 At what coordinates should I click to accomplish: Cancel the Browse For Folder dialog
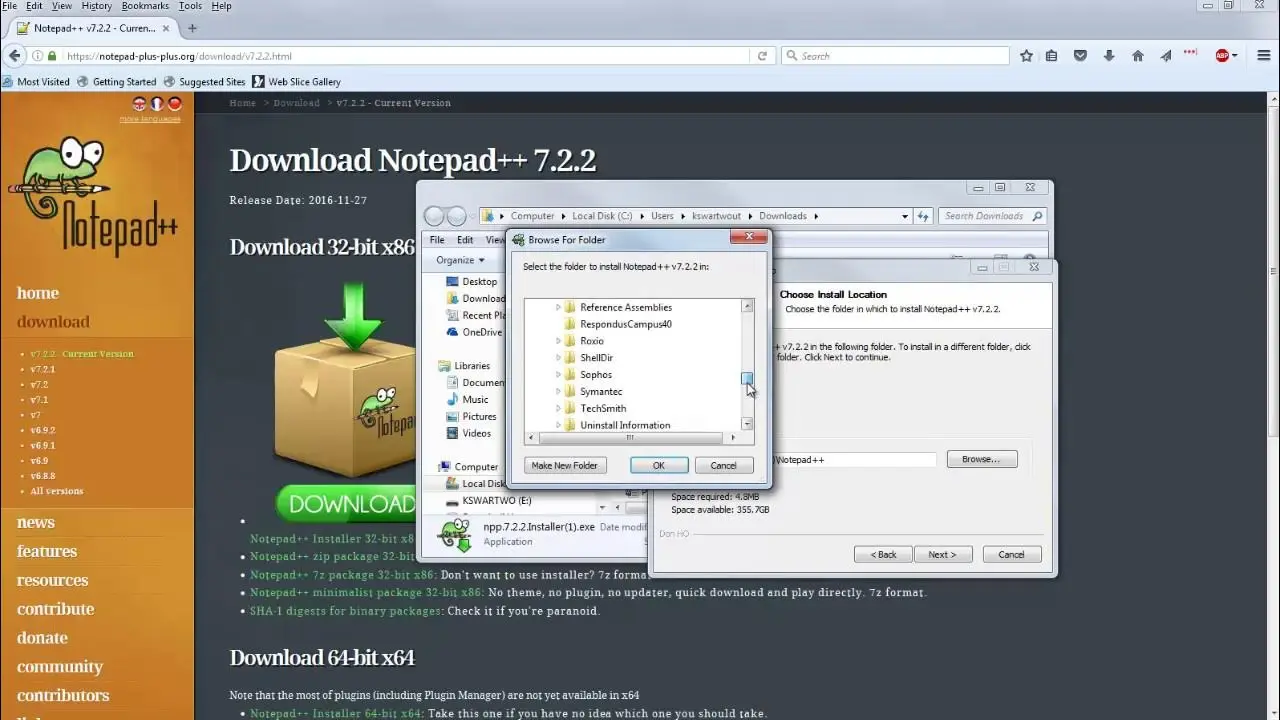(723, 465)
